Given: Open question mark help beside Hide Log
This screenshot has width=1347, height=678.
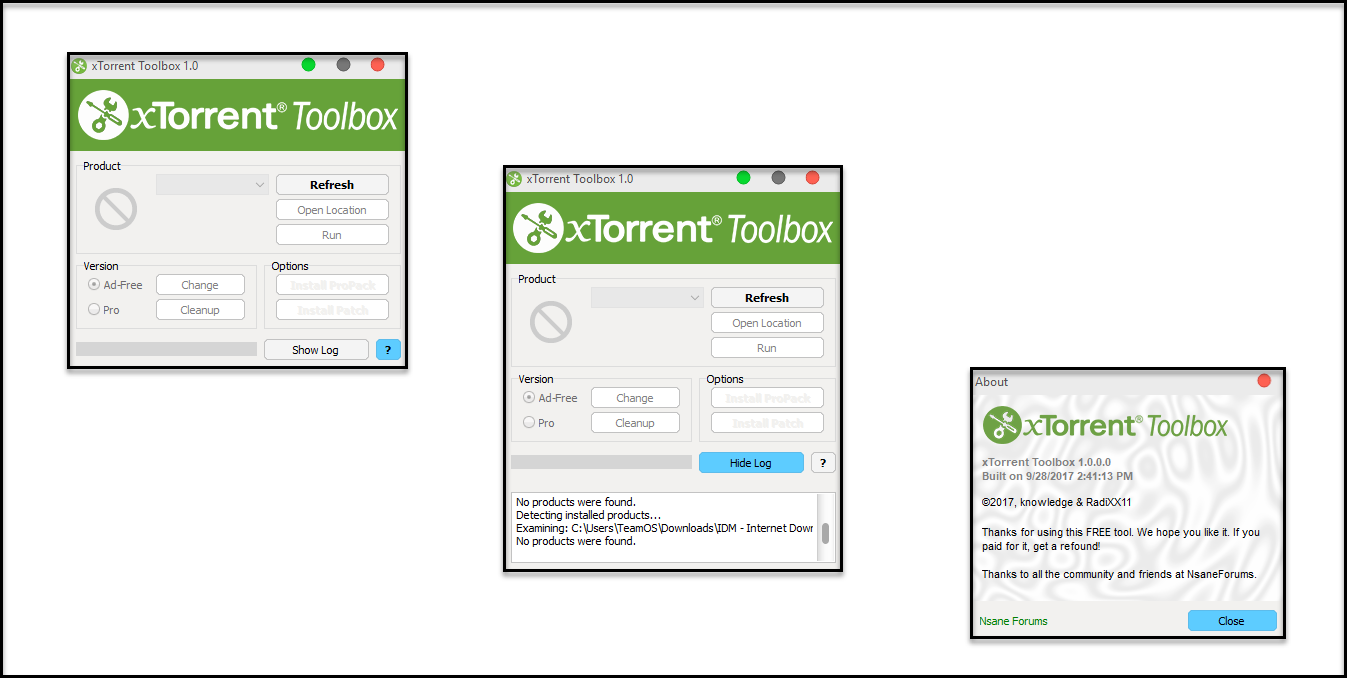Looking at the screenshot, I should tap(823, 463).
